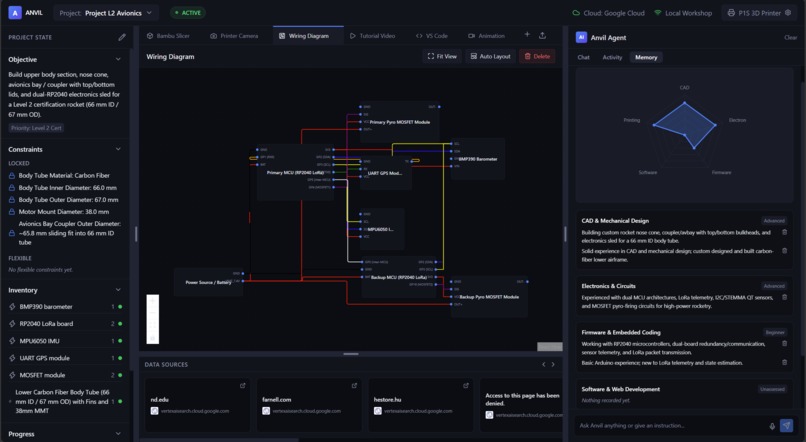Screen dimensions: 806x442
Task: Open the Tutorial Video tab
Action: click(373, 36)
